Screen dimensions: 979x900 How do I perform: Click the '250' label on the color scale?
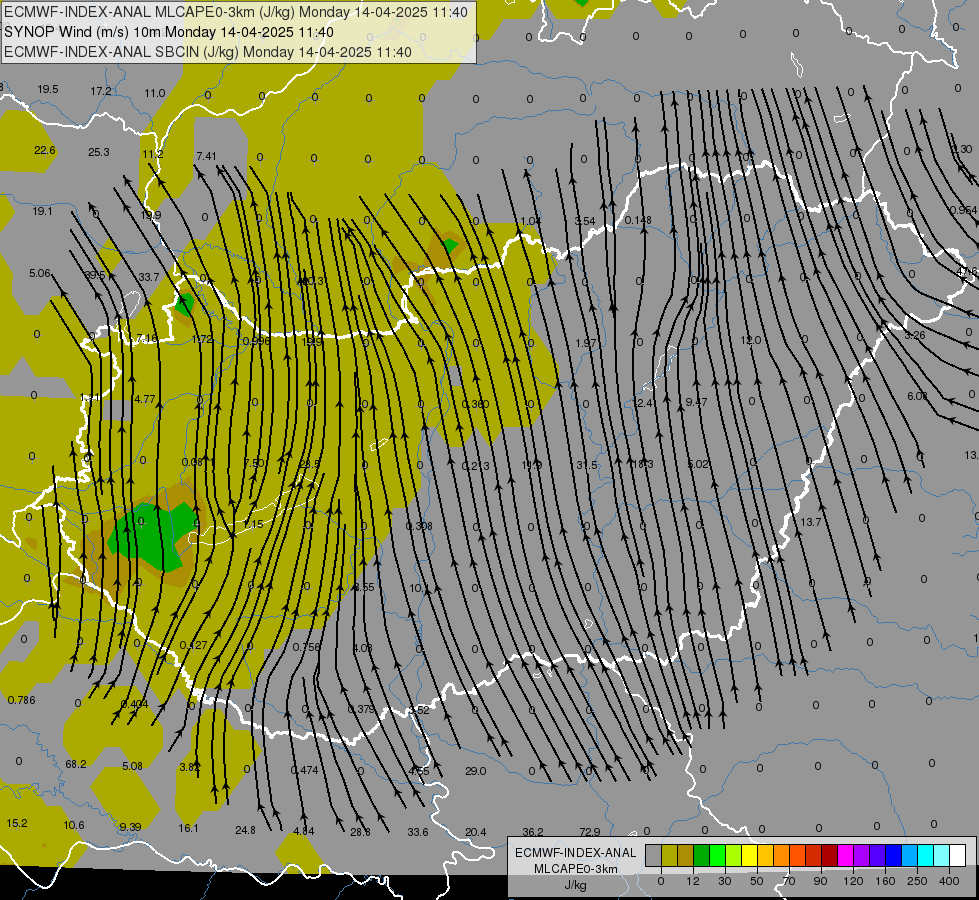pos(917,881)
